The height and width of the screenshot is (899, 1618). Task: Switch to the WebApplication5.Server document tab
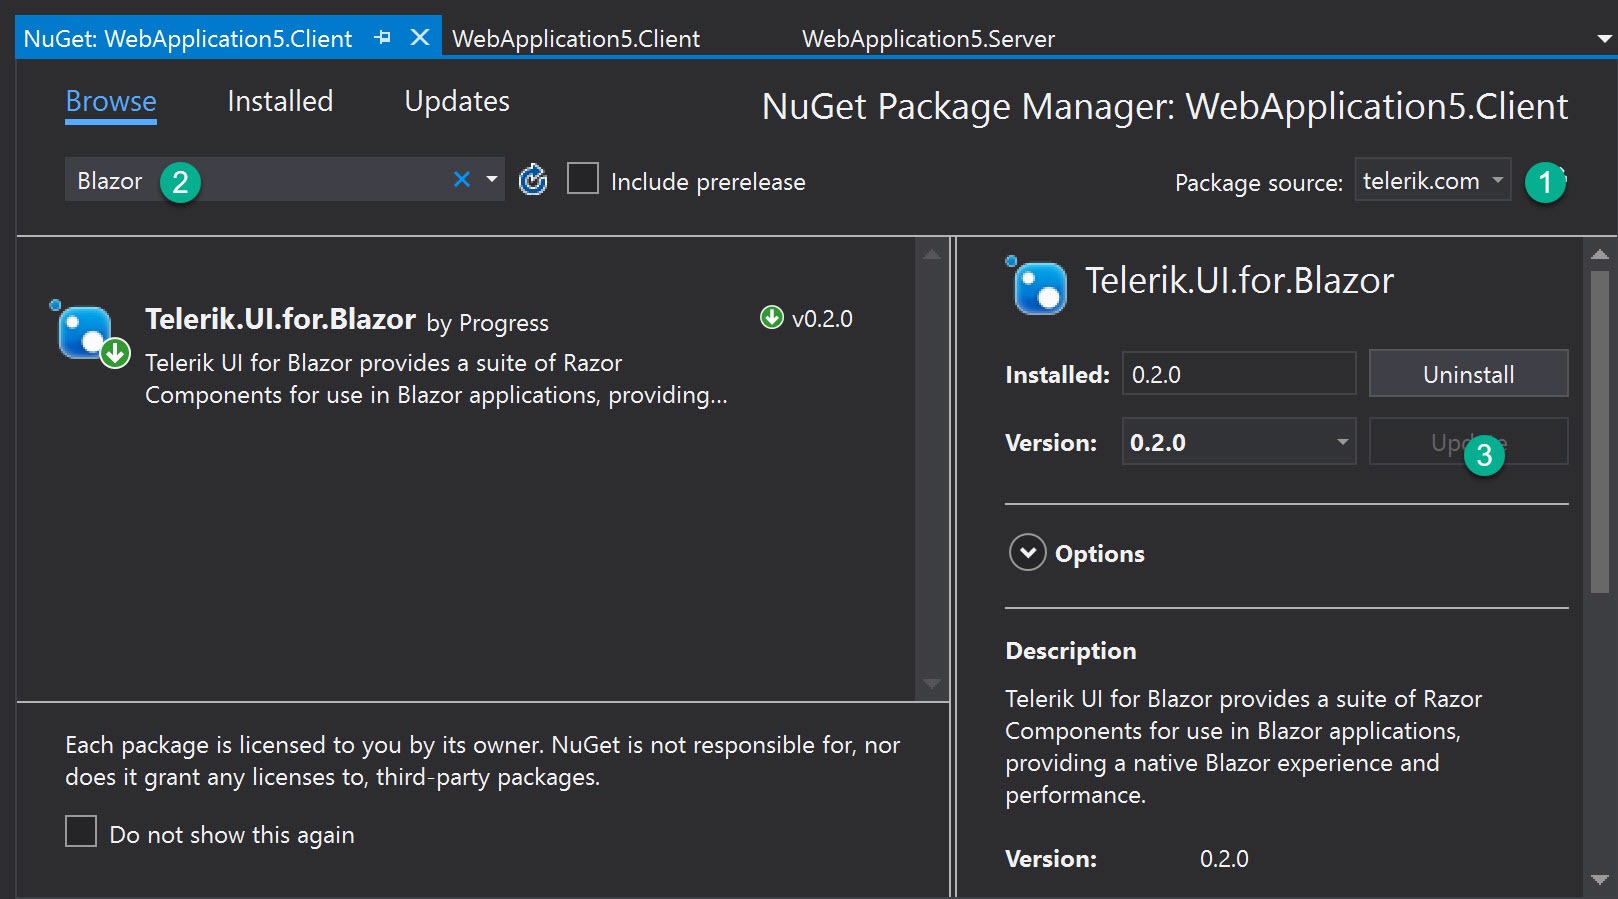pyautogui.click(x=928, y=39)
